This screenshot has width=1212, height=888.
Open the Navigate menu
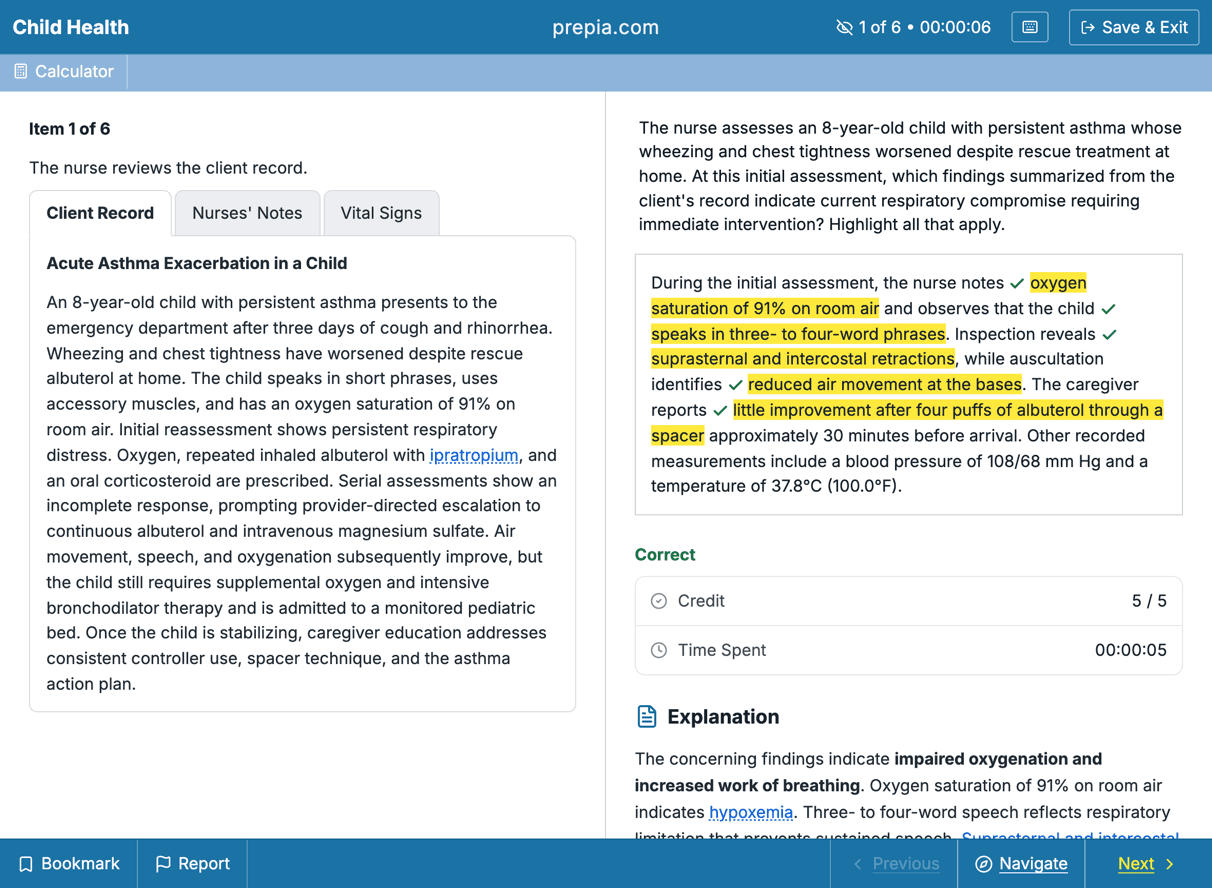[x=1021, y=864]
